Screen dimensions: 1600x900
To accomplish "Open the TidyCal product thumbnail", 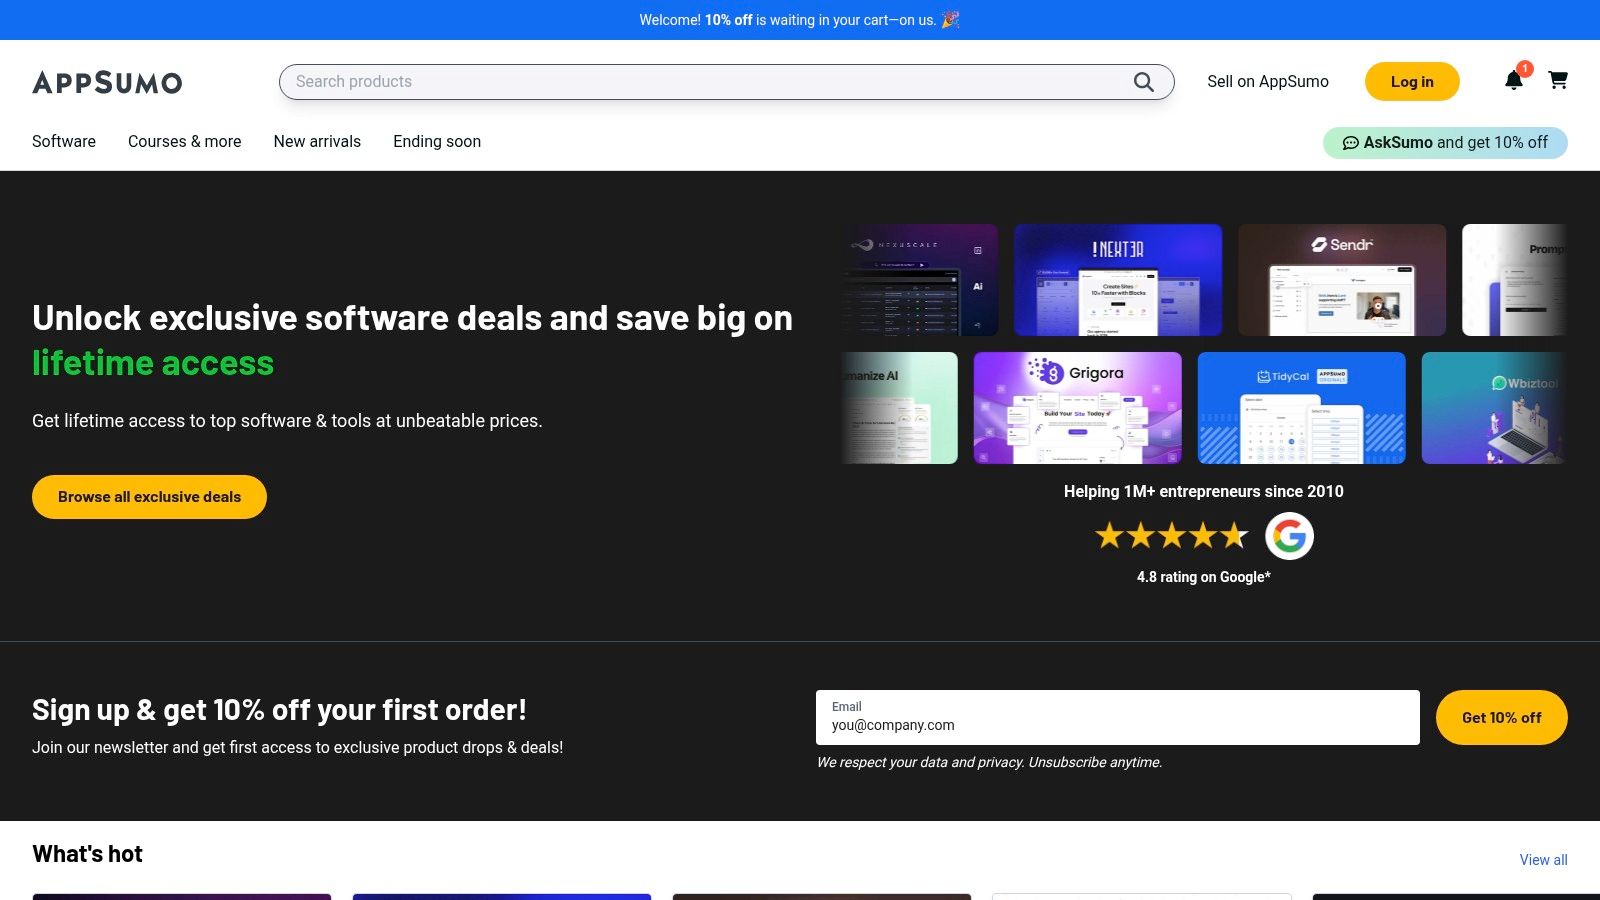I will 1302,408.
